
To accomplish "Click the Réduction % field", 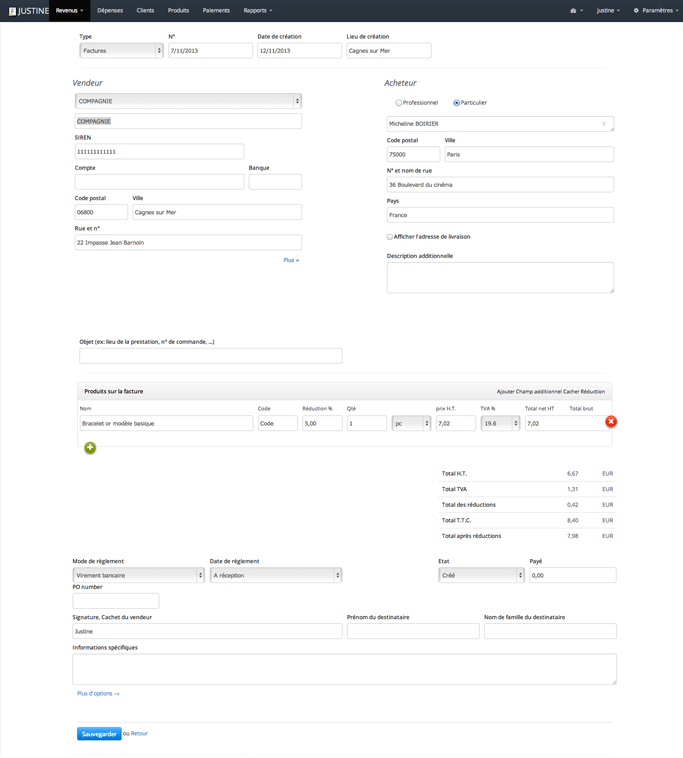I will tap(322, 423).
